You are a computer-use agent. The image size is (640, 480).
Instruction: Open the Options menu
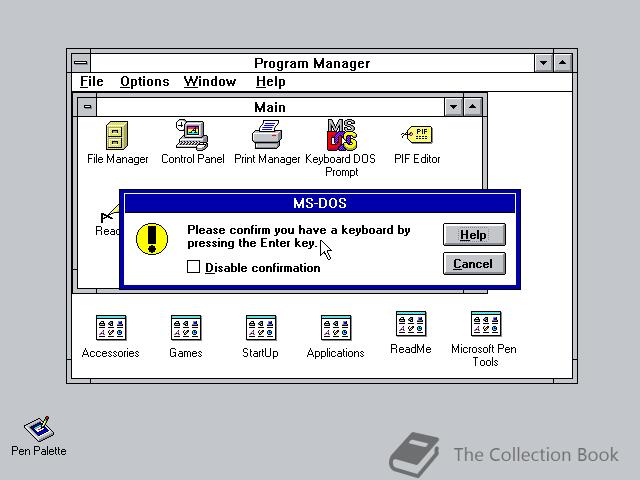(144, 82)
